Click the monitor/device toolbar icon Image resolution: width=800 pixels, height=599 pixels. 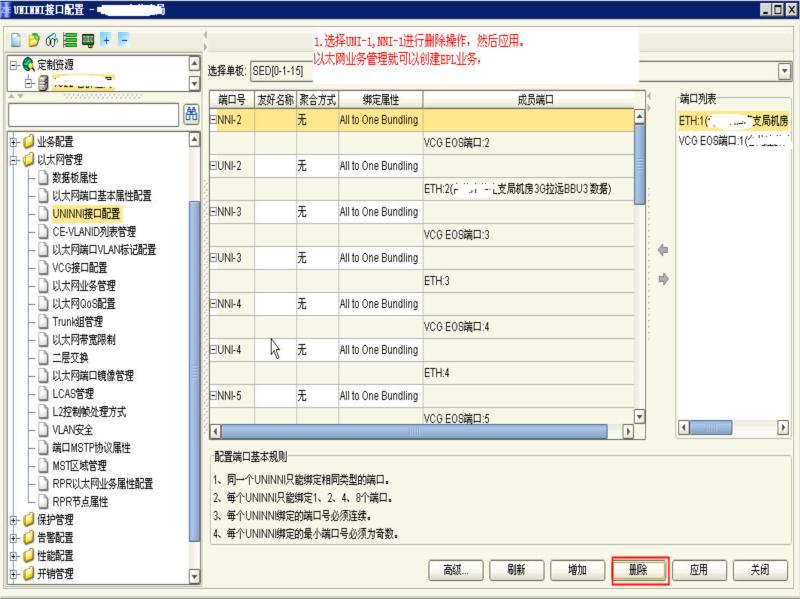tap(88, 40)
